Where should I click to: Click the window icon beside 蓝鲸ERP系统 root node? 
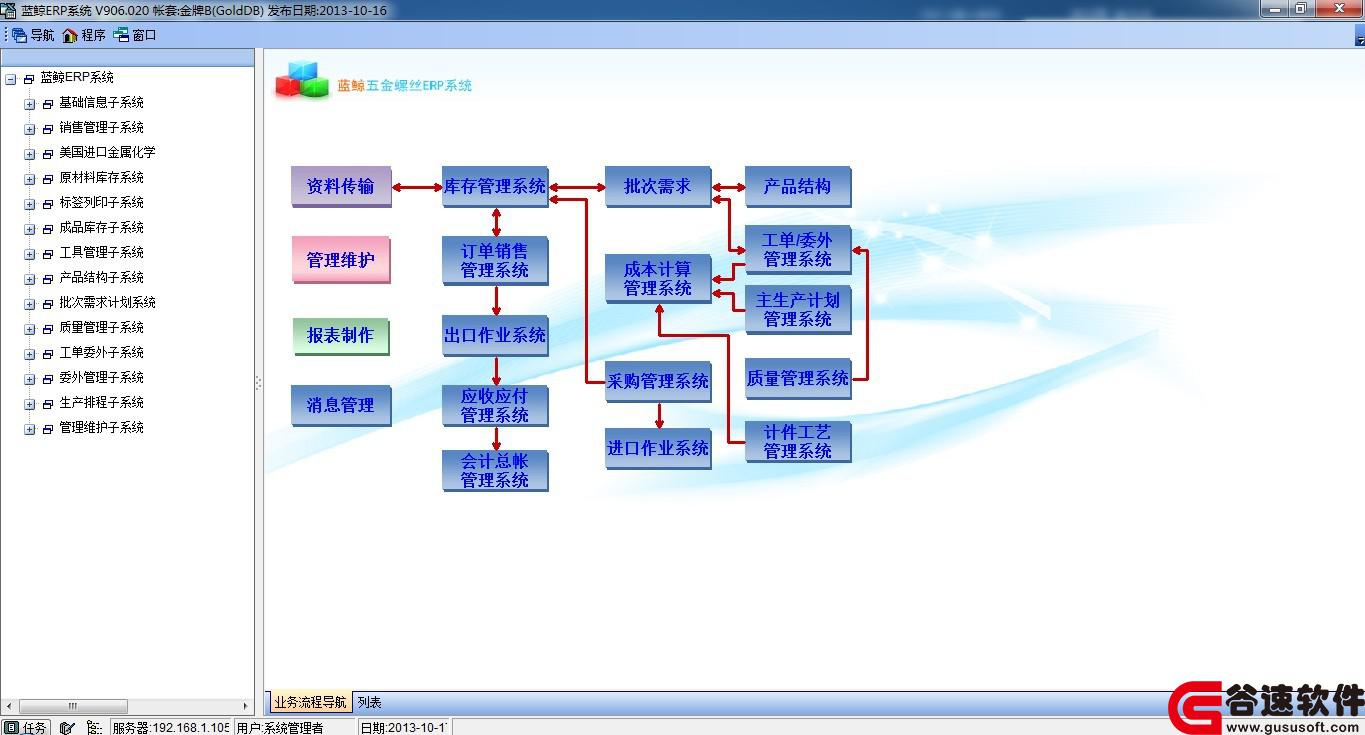29,78
